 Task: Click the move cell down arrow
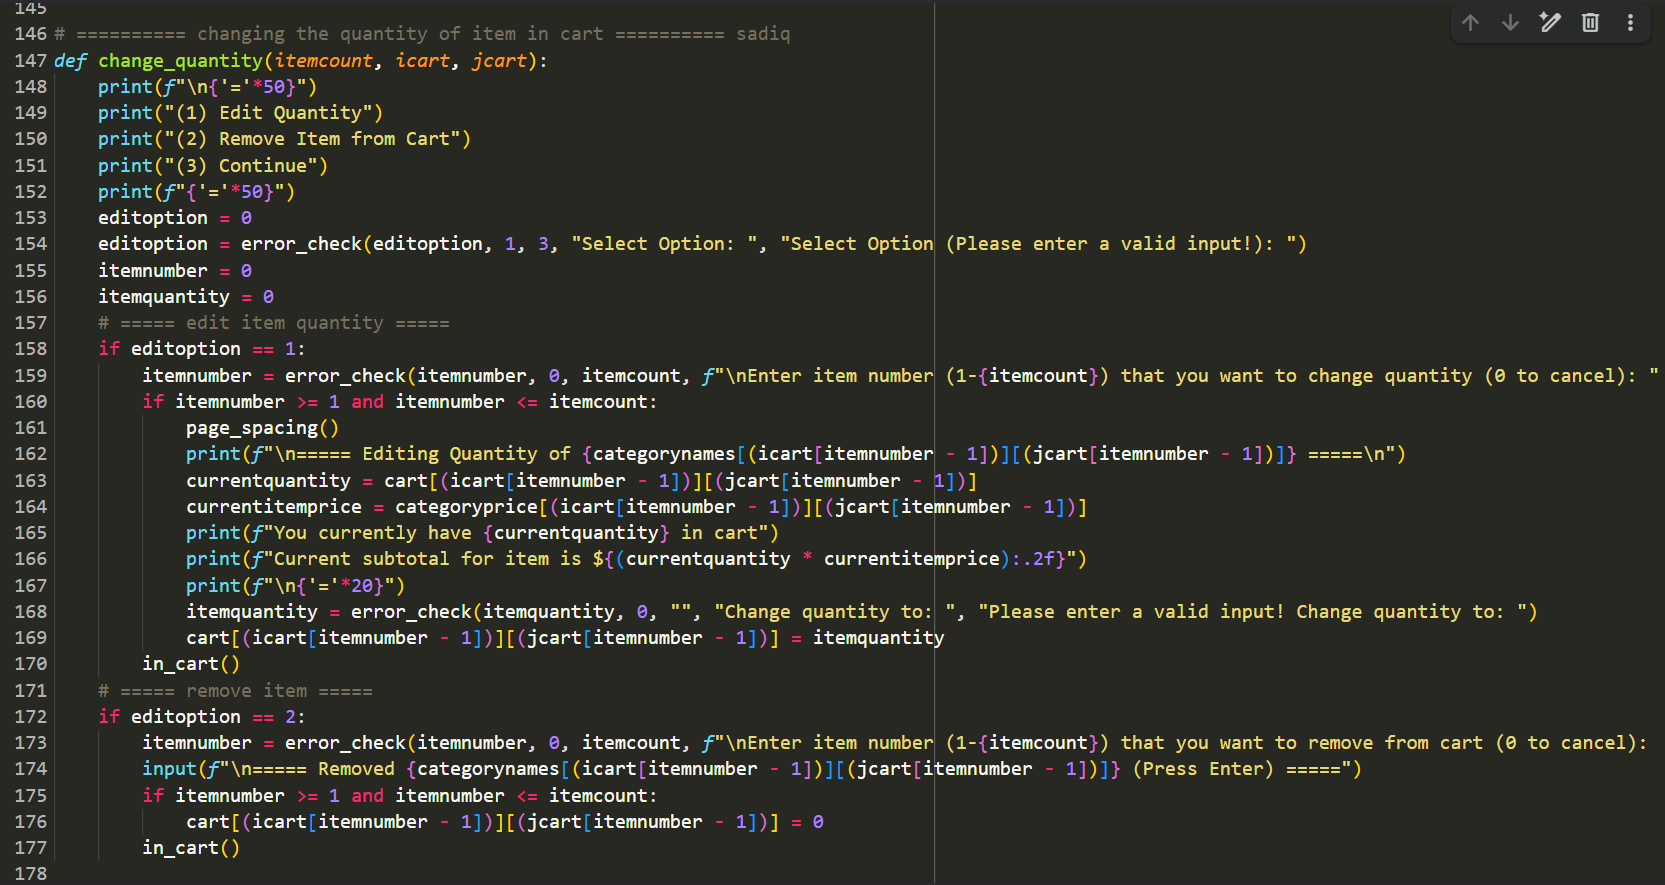coord(1510,22)
